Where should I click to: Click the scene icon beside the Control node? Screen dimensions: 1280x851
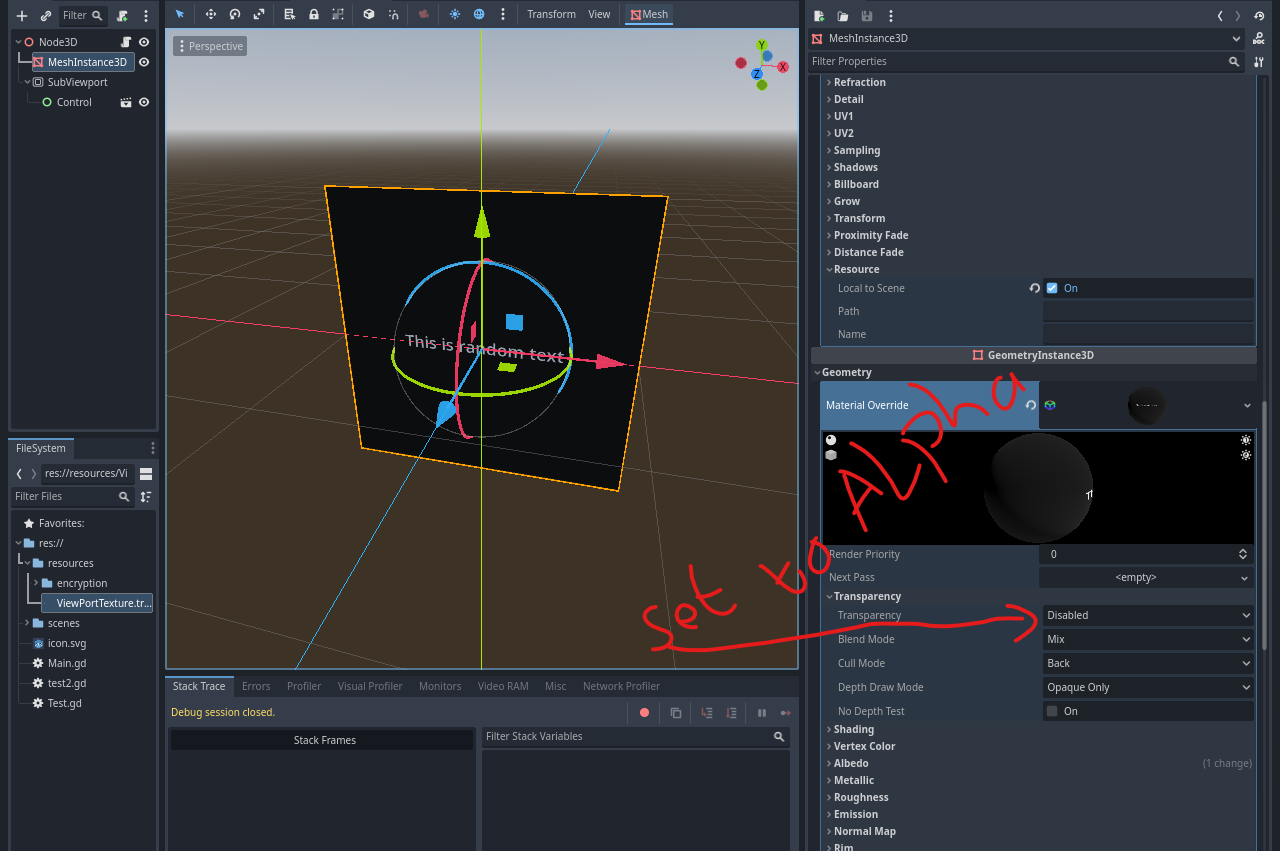pyautogui.click(x=127, y=102)
